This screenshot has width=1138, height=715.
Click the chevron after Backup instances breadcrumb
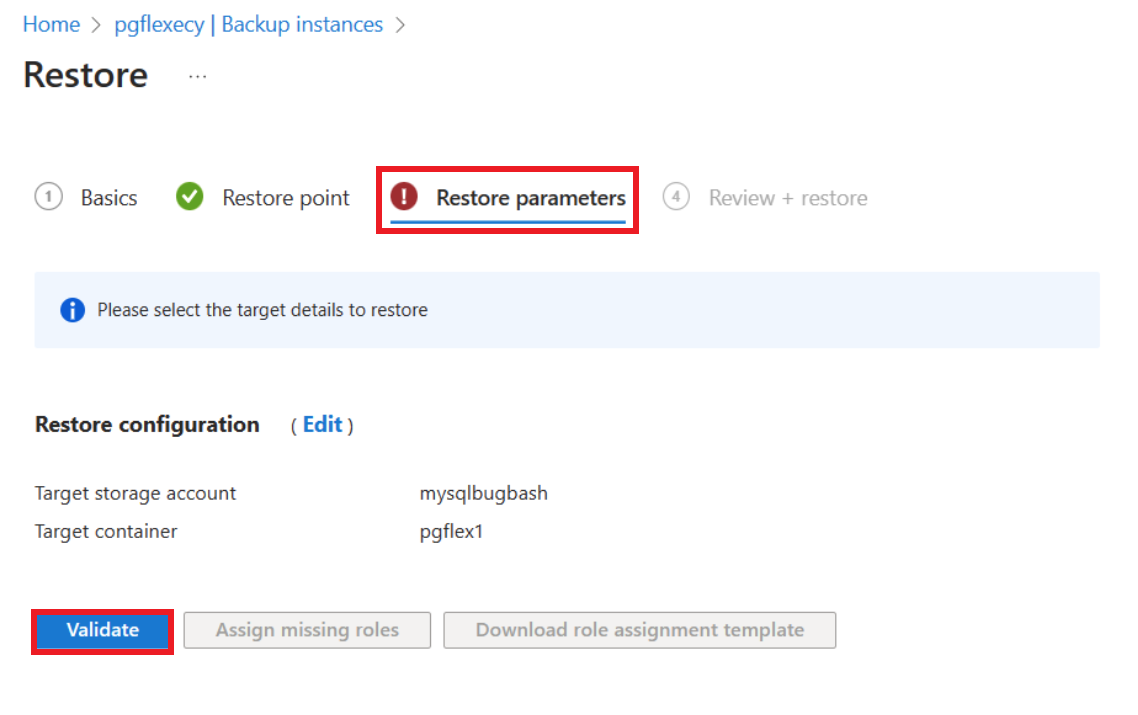[401, 25]
